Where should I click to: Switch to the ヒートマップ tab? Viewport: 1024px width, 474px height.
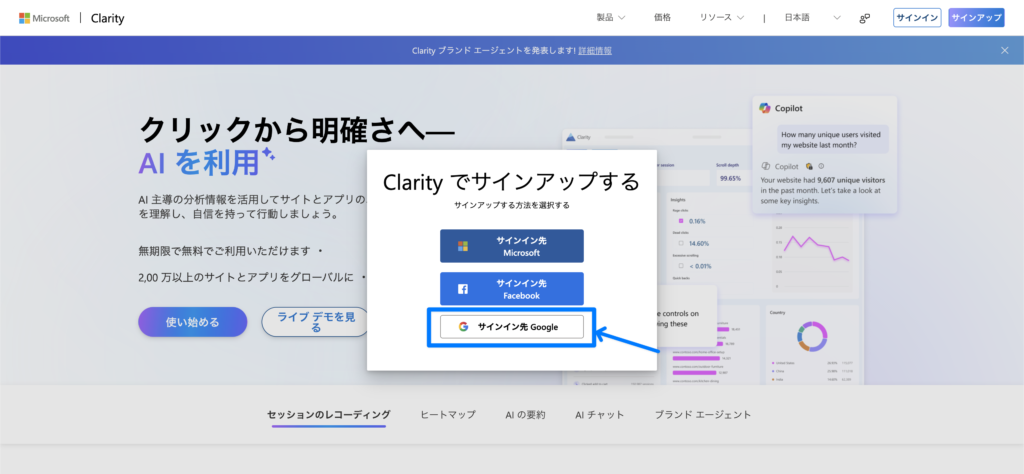click(x=447, y=414)
